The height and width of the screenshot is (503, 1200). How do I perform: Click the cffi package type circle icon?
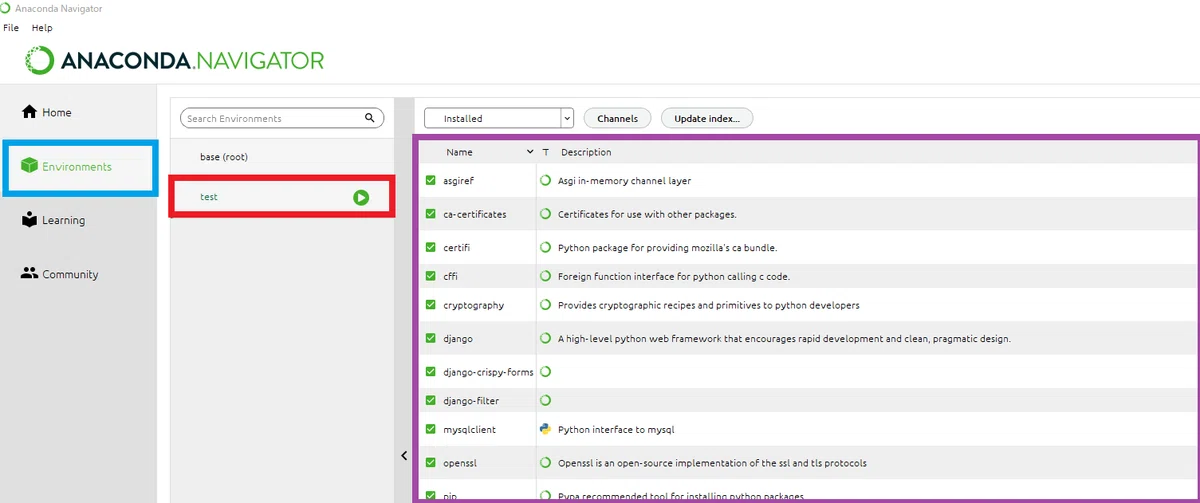coord(546,276)
